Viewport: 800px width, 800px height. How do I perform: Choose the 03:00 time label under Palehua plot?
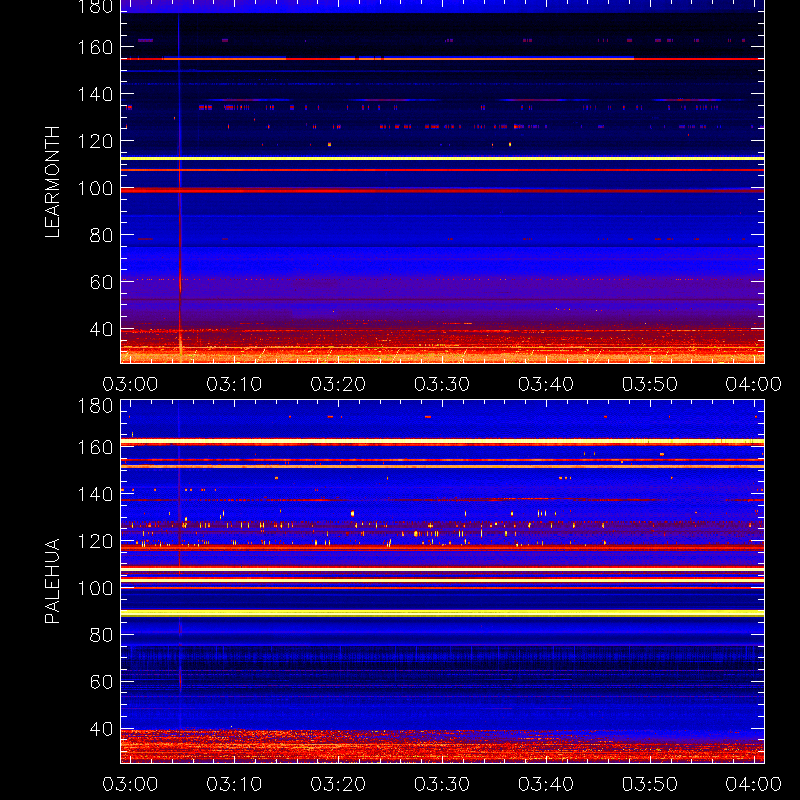pos(130,784)
